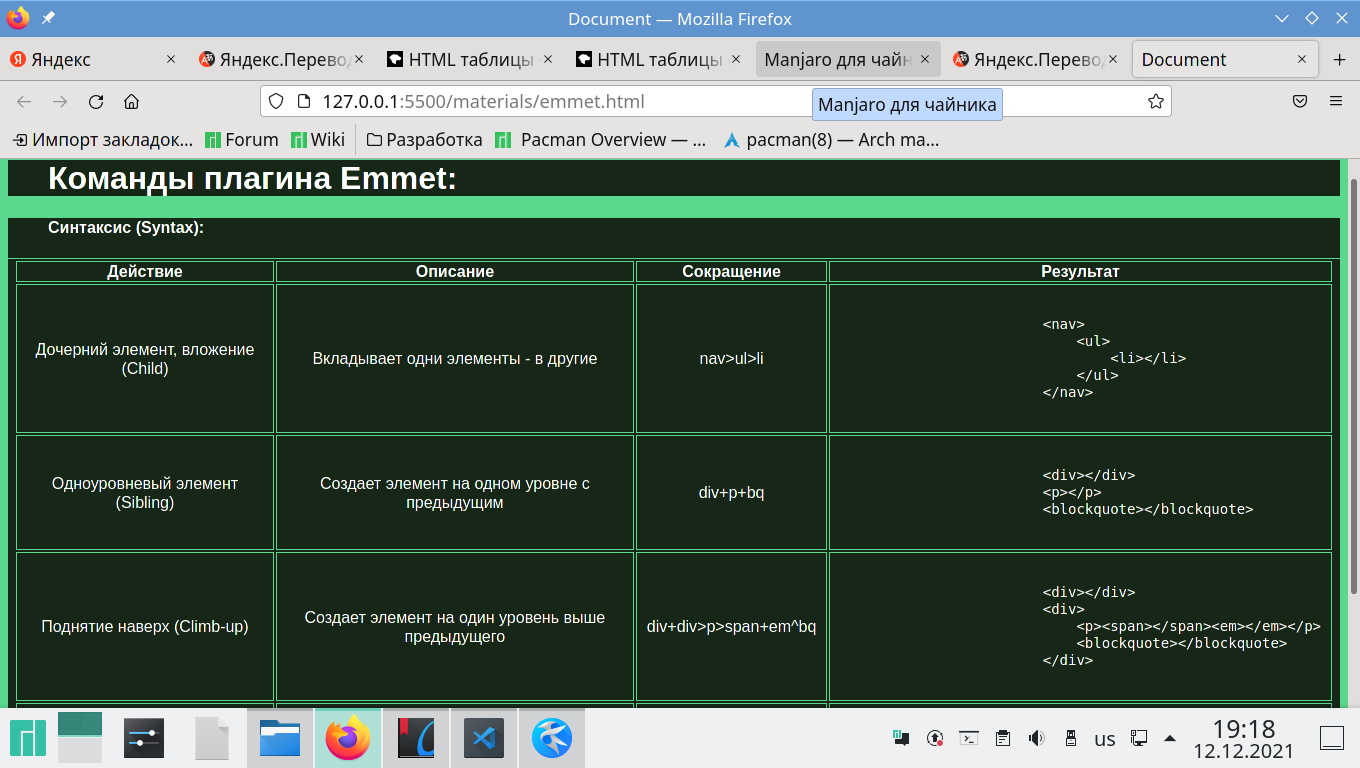Click the div+p+bq abbreviation cell
This screenshot has width=1360, height=768.
(731, 492)
